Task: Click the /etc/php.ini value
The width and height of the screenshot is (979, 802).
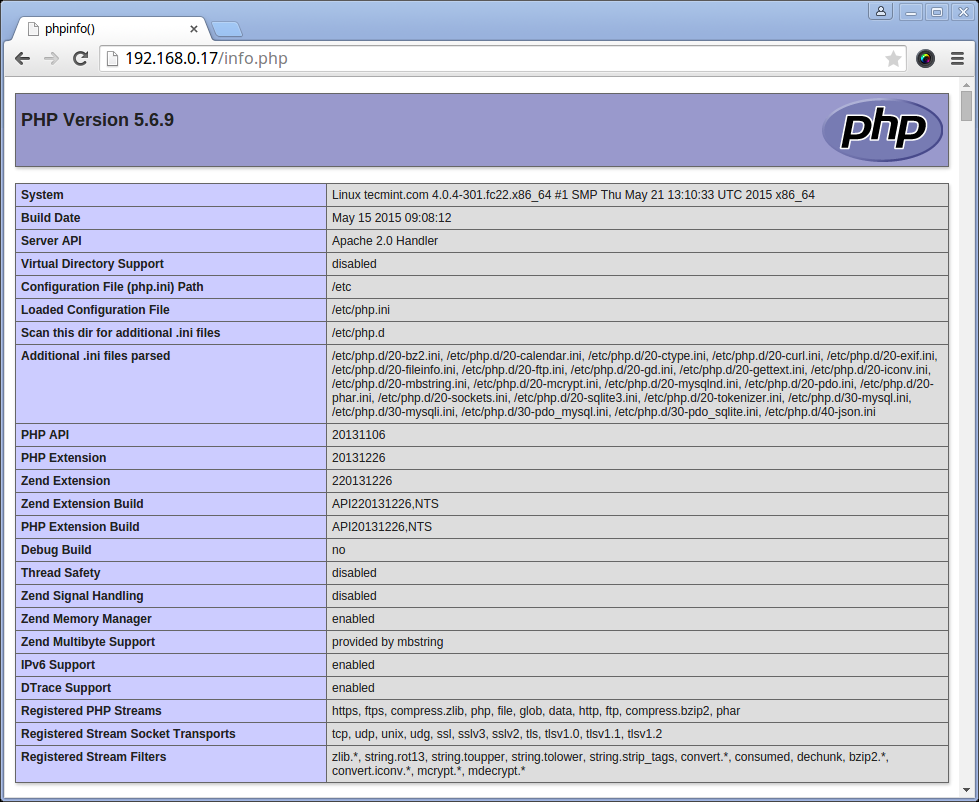Action: tap(361, 310)
